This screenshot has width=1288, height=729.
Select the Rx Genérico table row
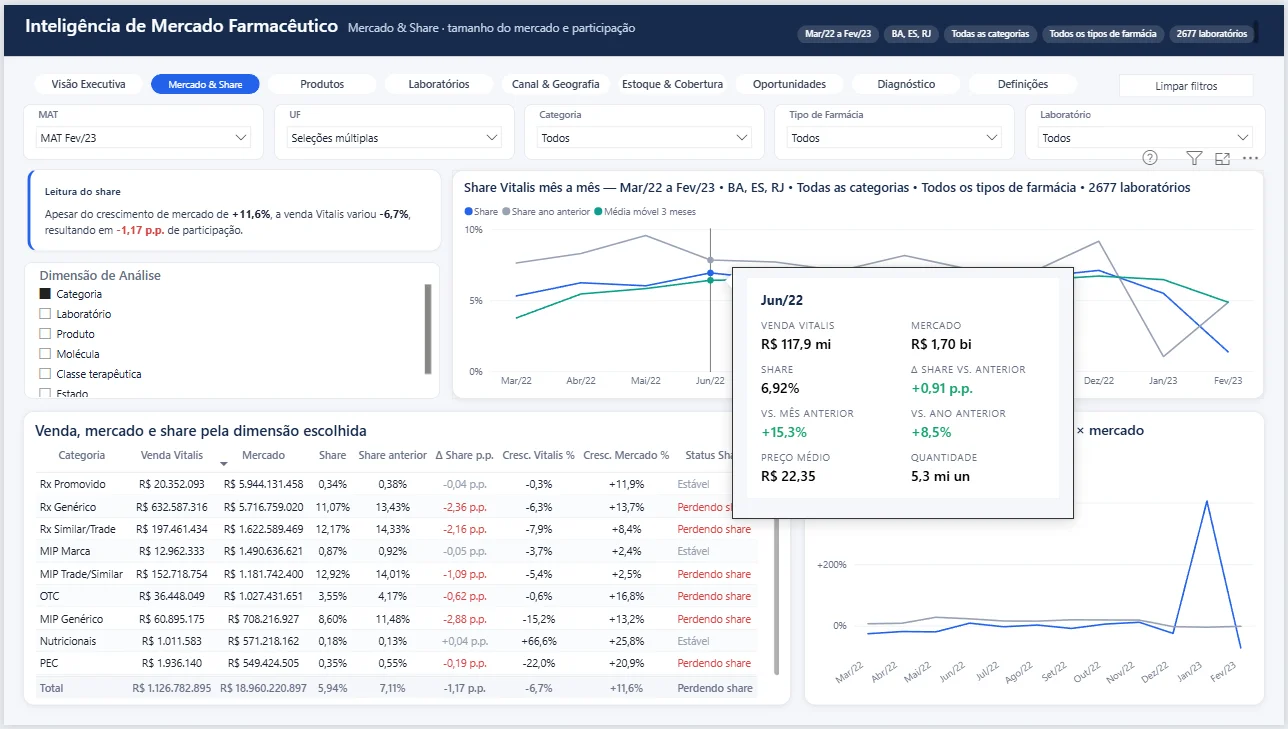(397, 507)
